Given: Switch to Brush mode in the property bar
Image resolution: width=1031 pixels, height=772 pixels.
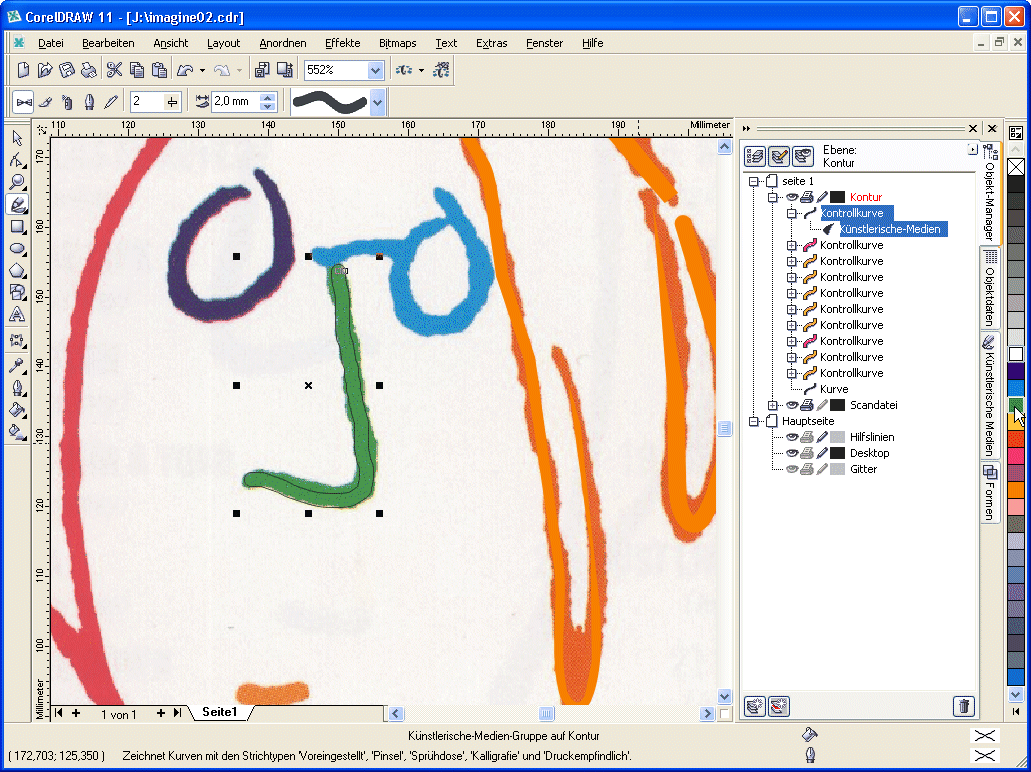Looking at the screenshot, I should point(45,102).
